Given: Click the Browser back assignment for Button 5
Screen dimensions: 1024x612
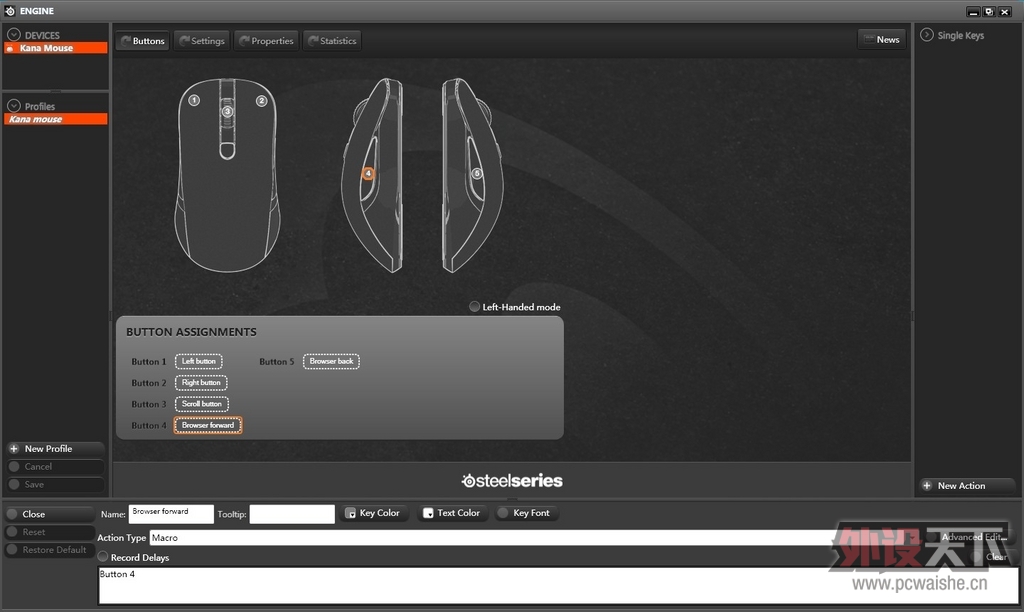Looking at the screenshot, I should (x=331, y=361).
